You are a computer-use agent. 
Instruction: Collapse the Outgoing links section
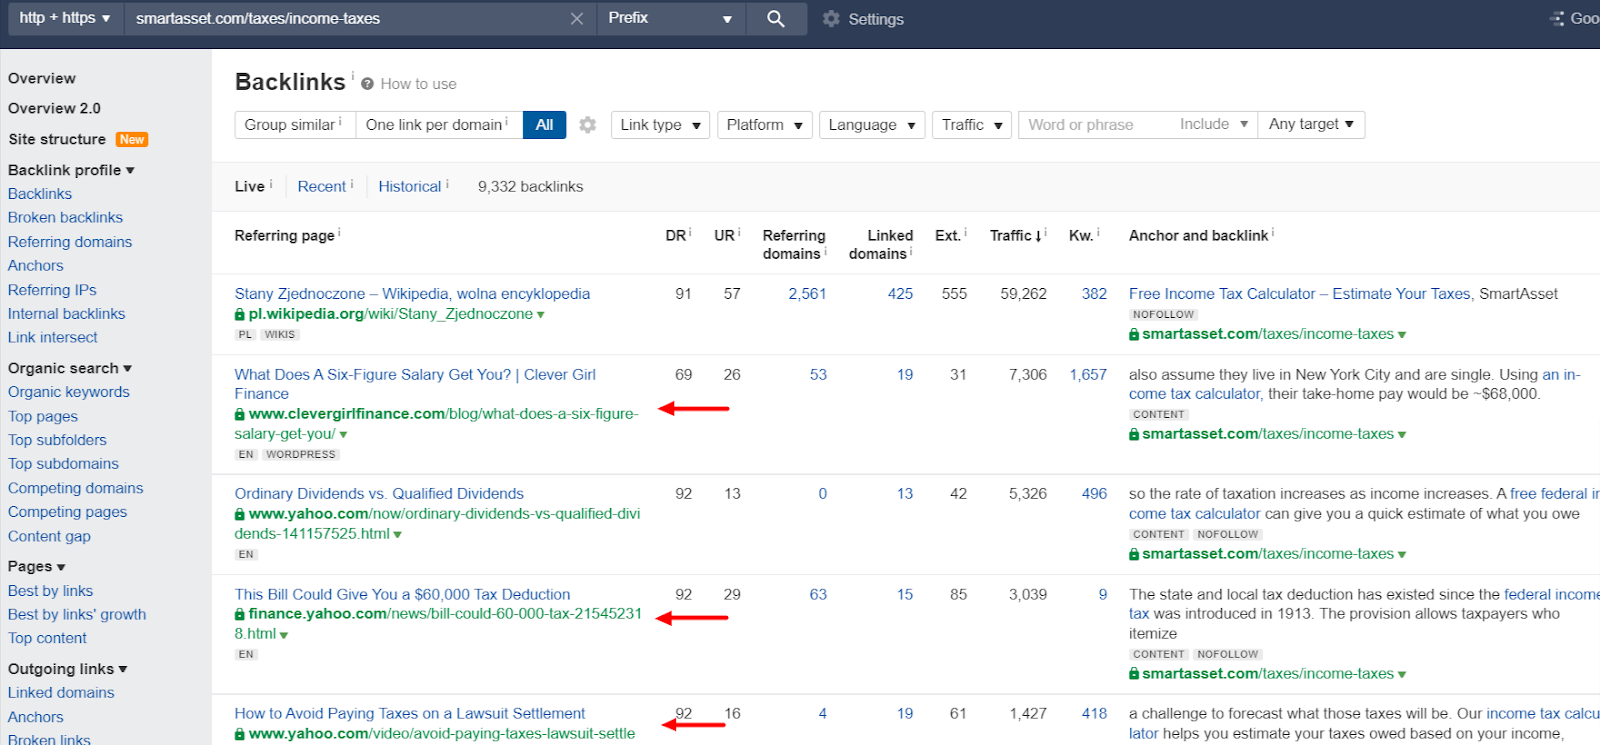pyautogui.click(x=68, y=669)
